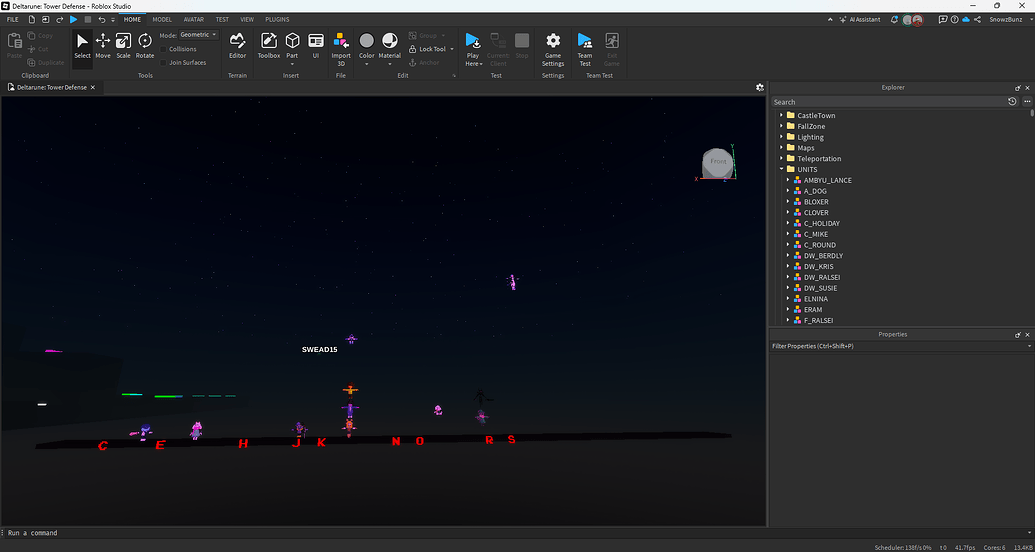This screenshot has width=1035, height=552.
Task: Pick the Rotate tool
Action: 145,46
